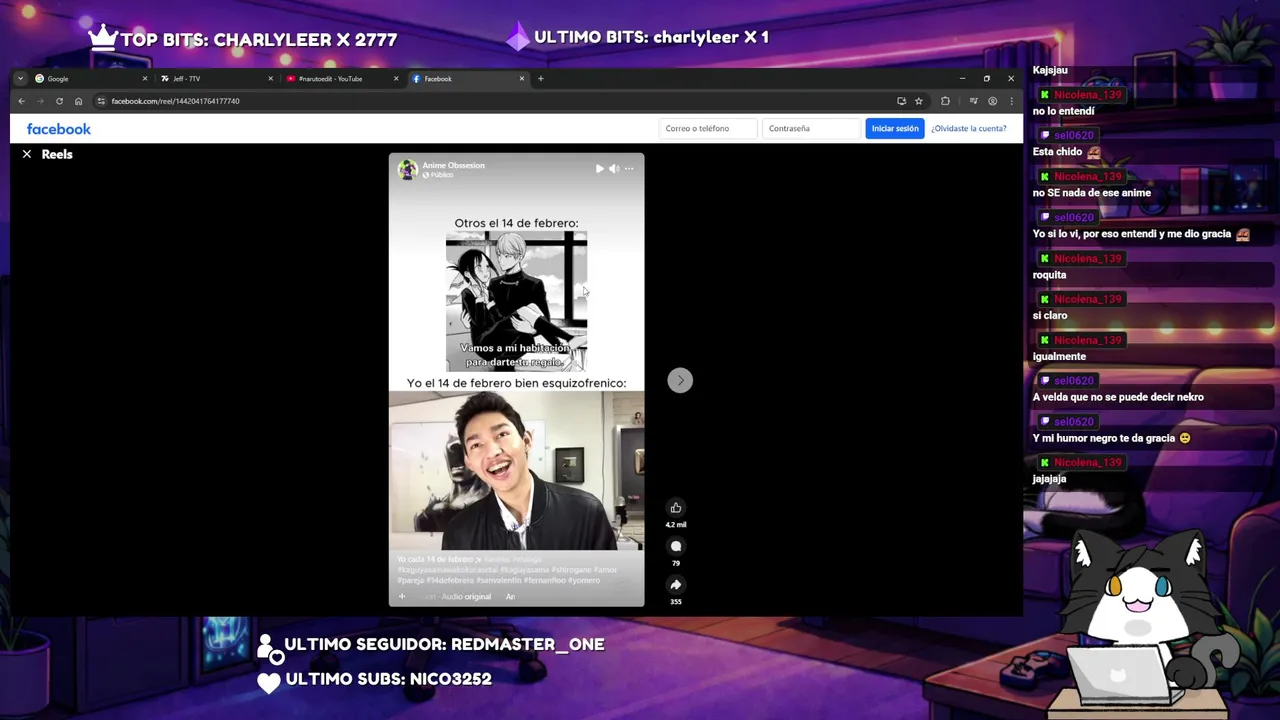View site information icon in address bar
The image size is (1280, 720).
[100, 101]
